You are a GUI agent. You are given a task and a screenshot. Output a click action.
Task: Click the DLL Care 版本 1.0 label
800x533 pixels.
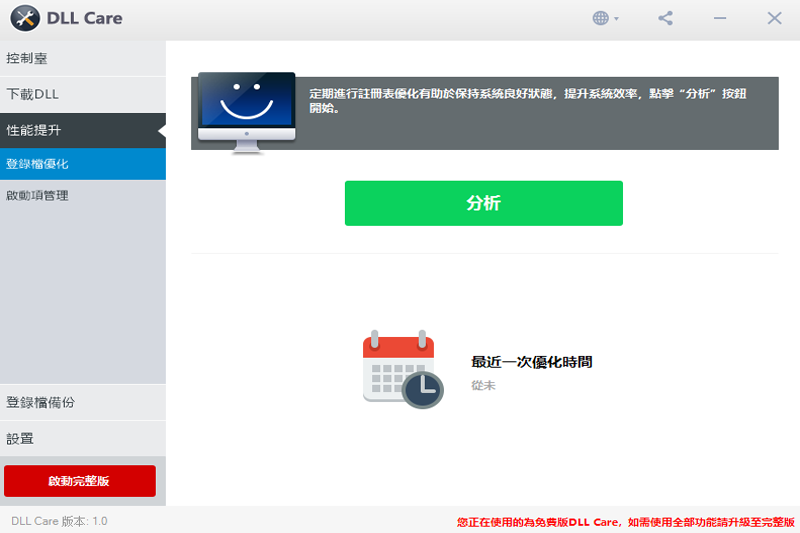(x=59, y=521)
